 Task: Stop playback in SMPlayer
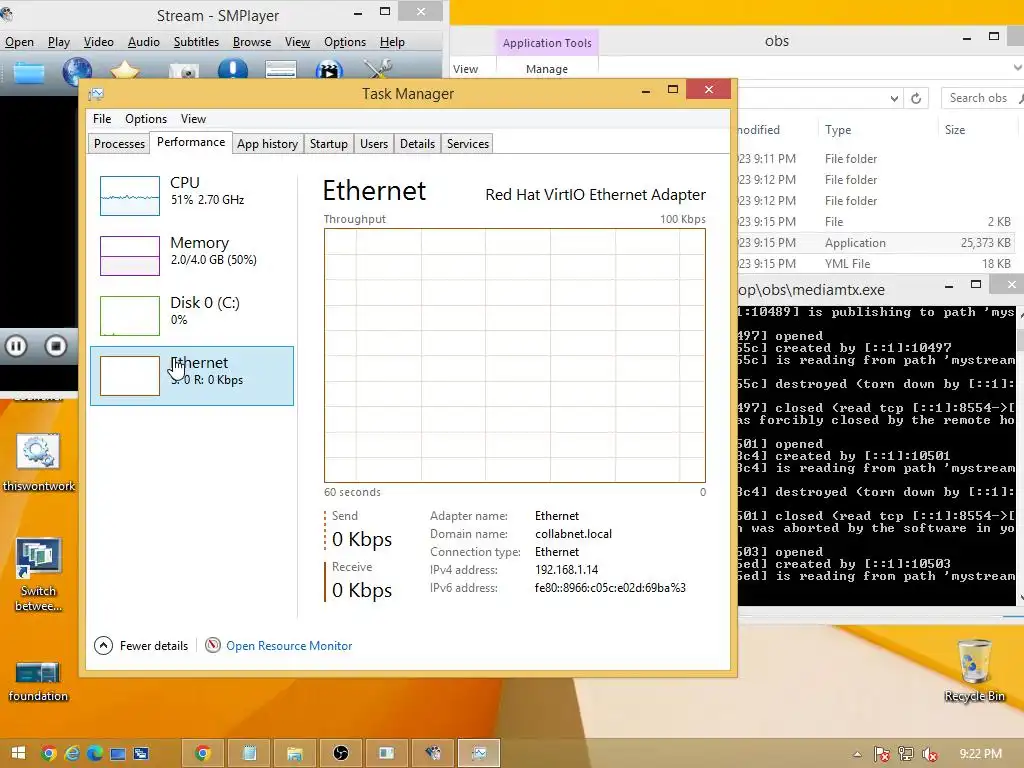click(x=56, y=345)
